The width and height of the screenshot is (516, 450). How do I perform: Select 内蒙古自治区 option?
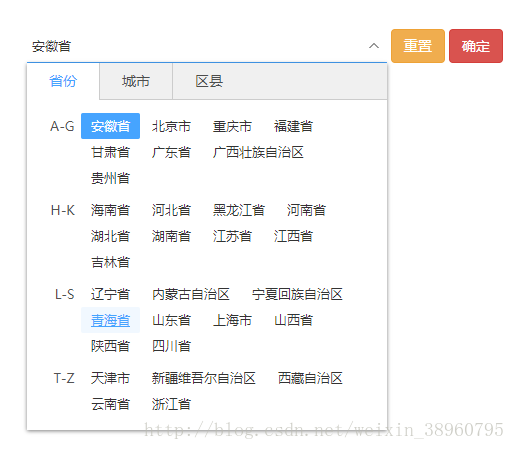click(191, 294)
